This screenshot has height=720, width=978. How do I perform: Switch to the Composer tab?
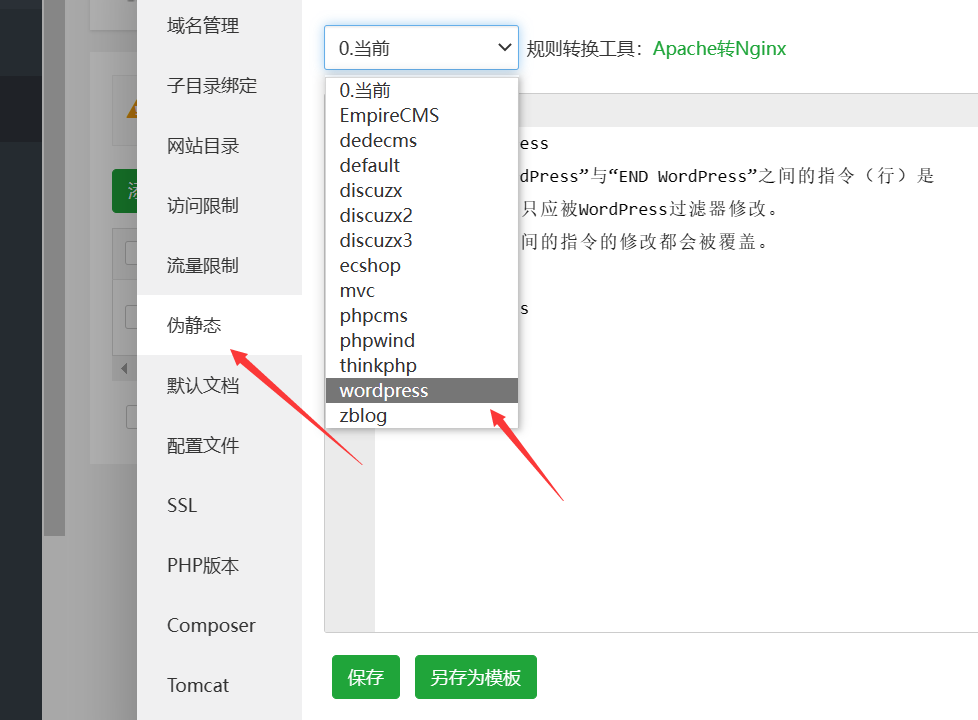(211, 625)
